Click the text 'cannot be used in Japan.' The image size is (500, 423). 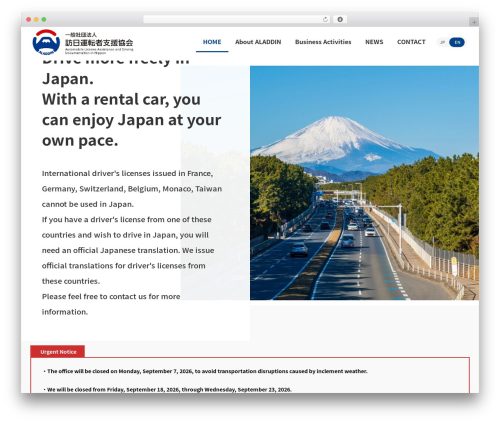pos(88,204)
